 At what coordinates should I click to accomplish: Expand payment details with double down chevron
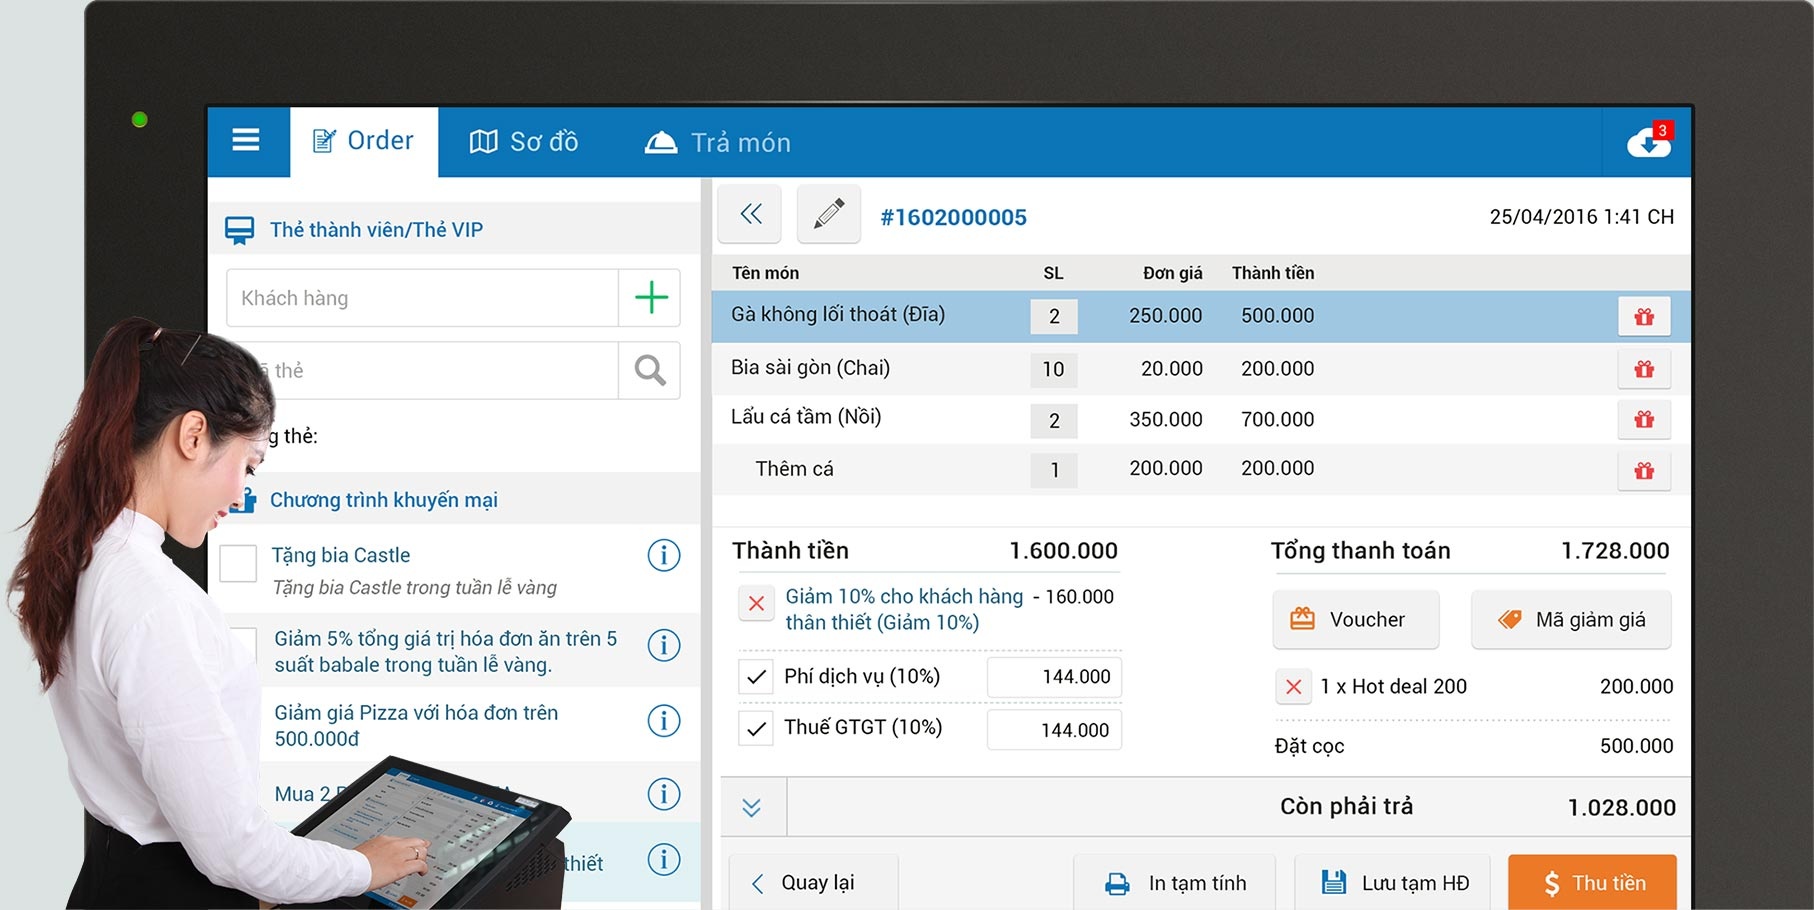(x=752, y=807)
